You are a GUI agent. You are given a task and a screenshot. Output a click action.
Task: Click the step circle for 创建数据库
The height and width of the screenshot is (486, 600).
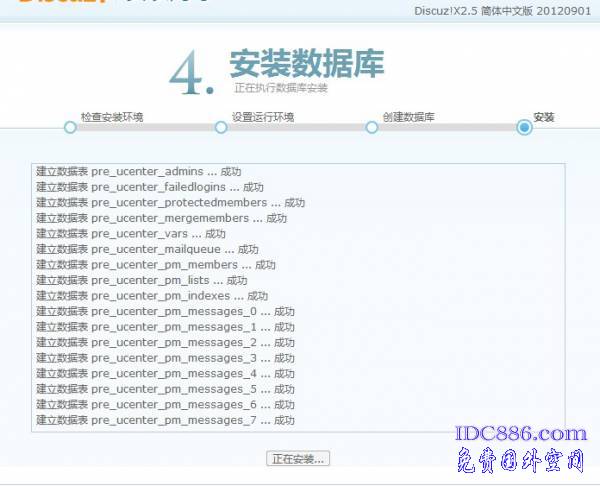click(371, 127)
